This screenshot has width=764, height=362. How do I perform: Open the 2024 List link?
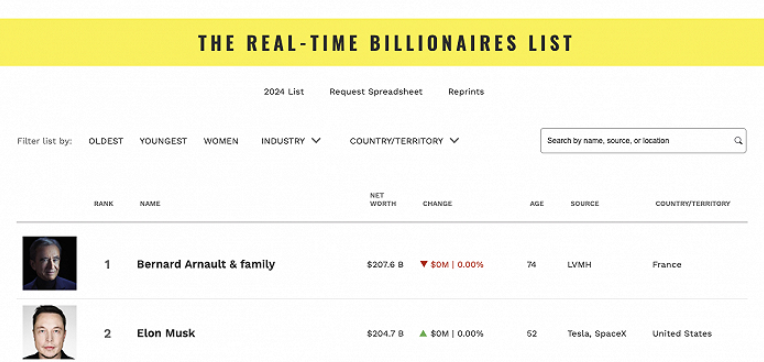[x=284, y=92]
